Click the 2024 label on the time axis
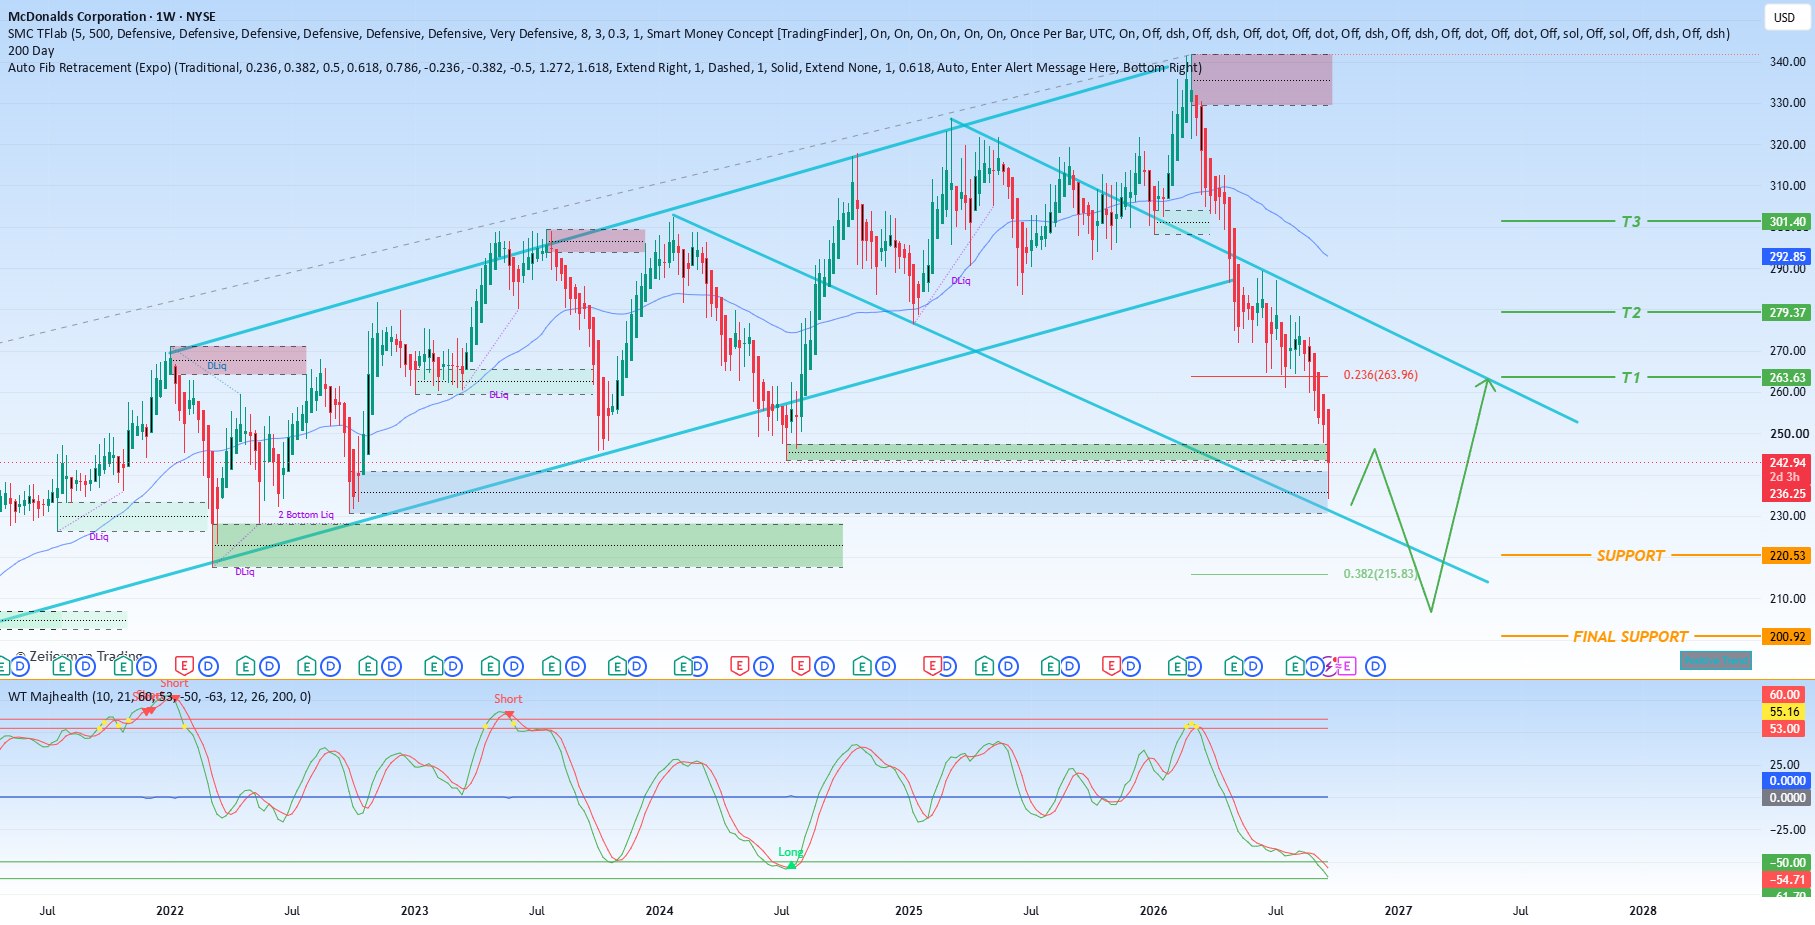The width and height of the screenshot is (1815, 925). click(659, 910)
